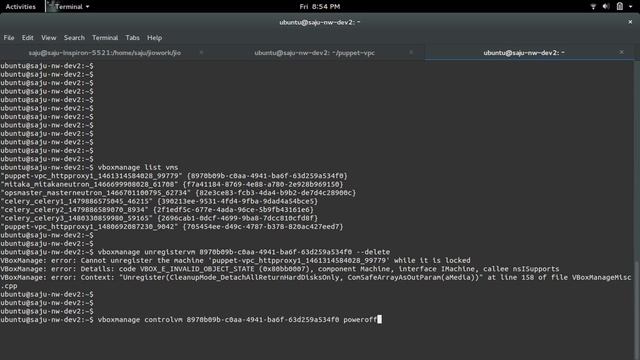Close the ~/puppet-vpc tab

[x=411, y=52]
